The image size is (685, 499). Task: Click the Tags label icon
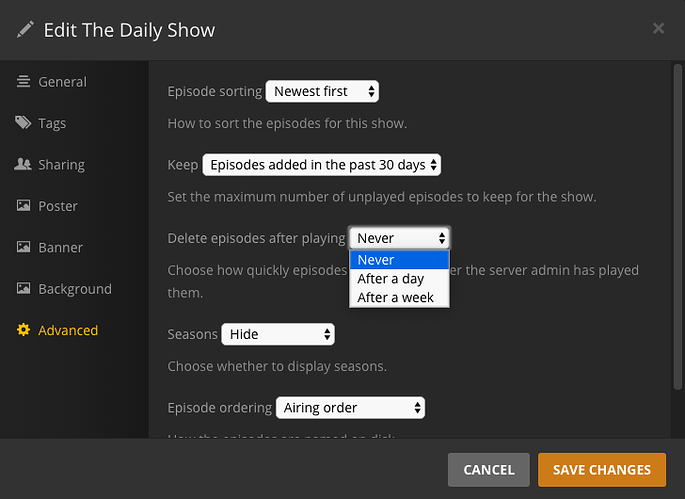click(23, 123)
